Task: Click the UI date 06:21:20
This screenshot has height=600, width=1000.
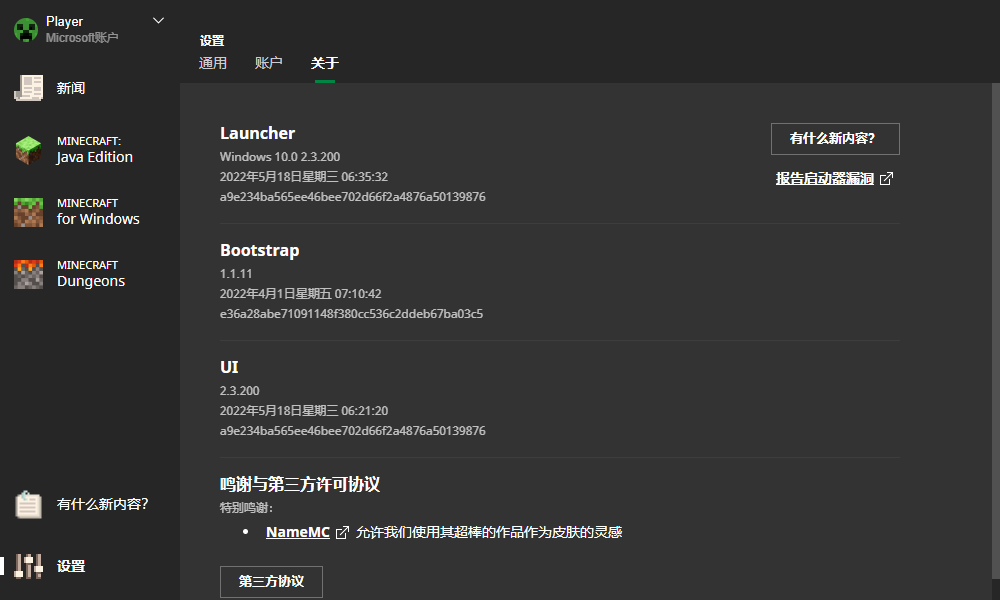Action: pyautogui.click(x=304, y=411)
